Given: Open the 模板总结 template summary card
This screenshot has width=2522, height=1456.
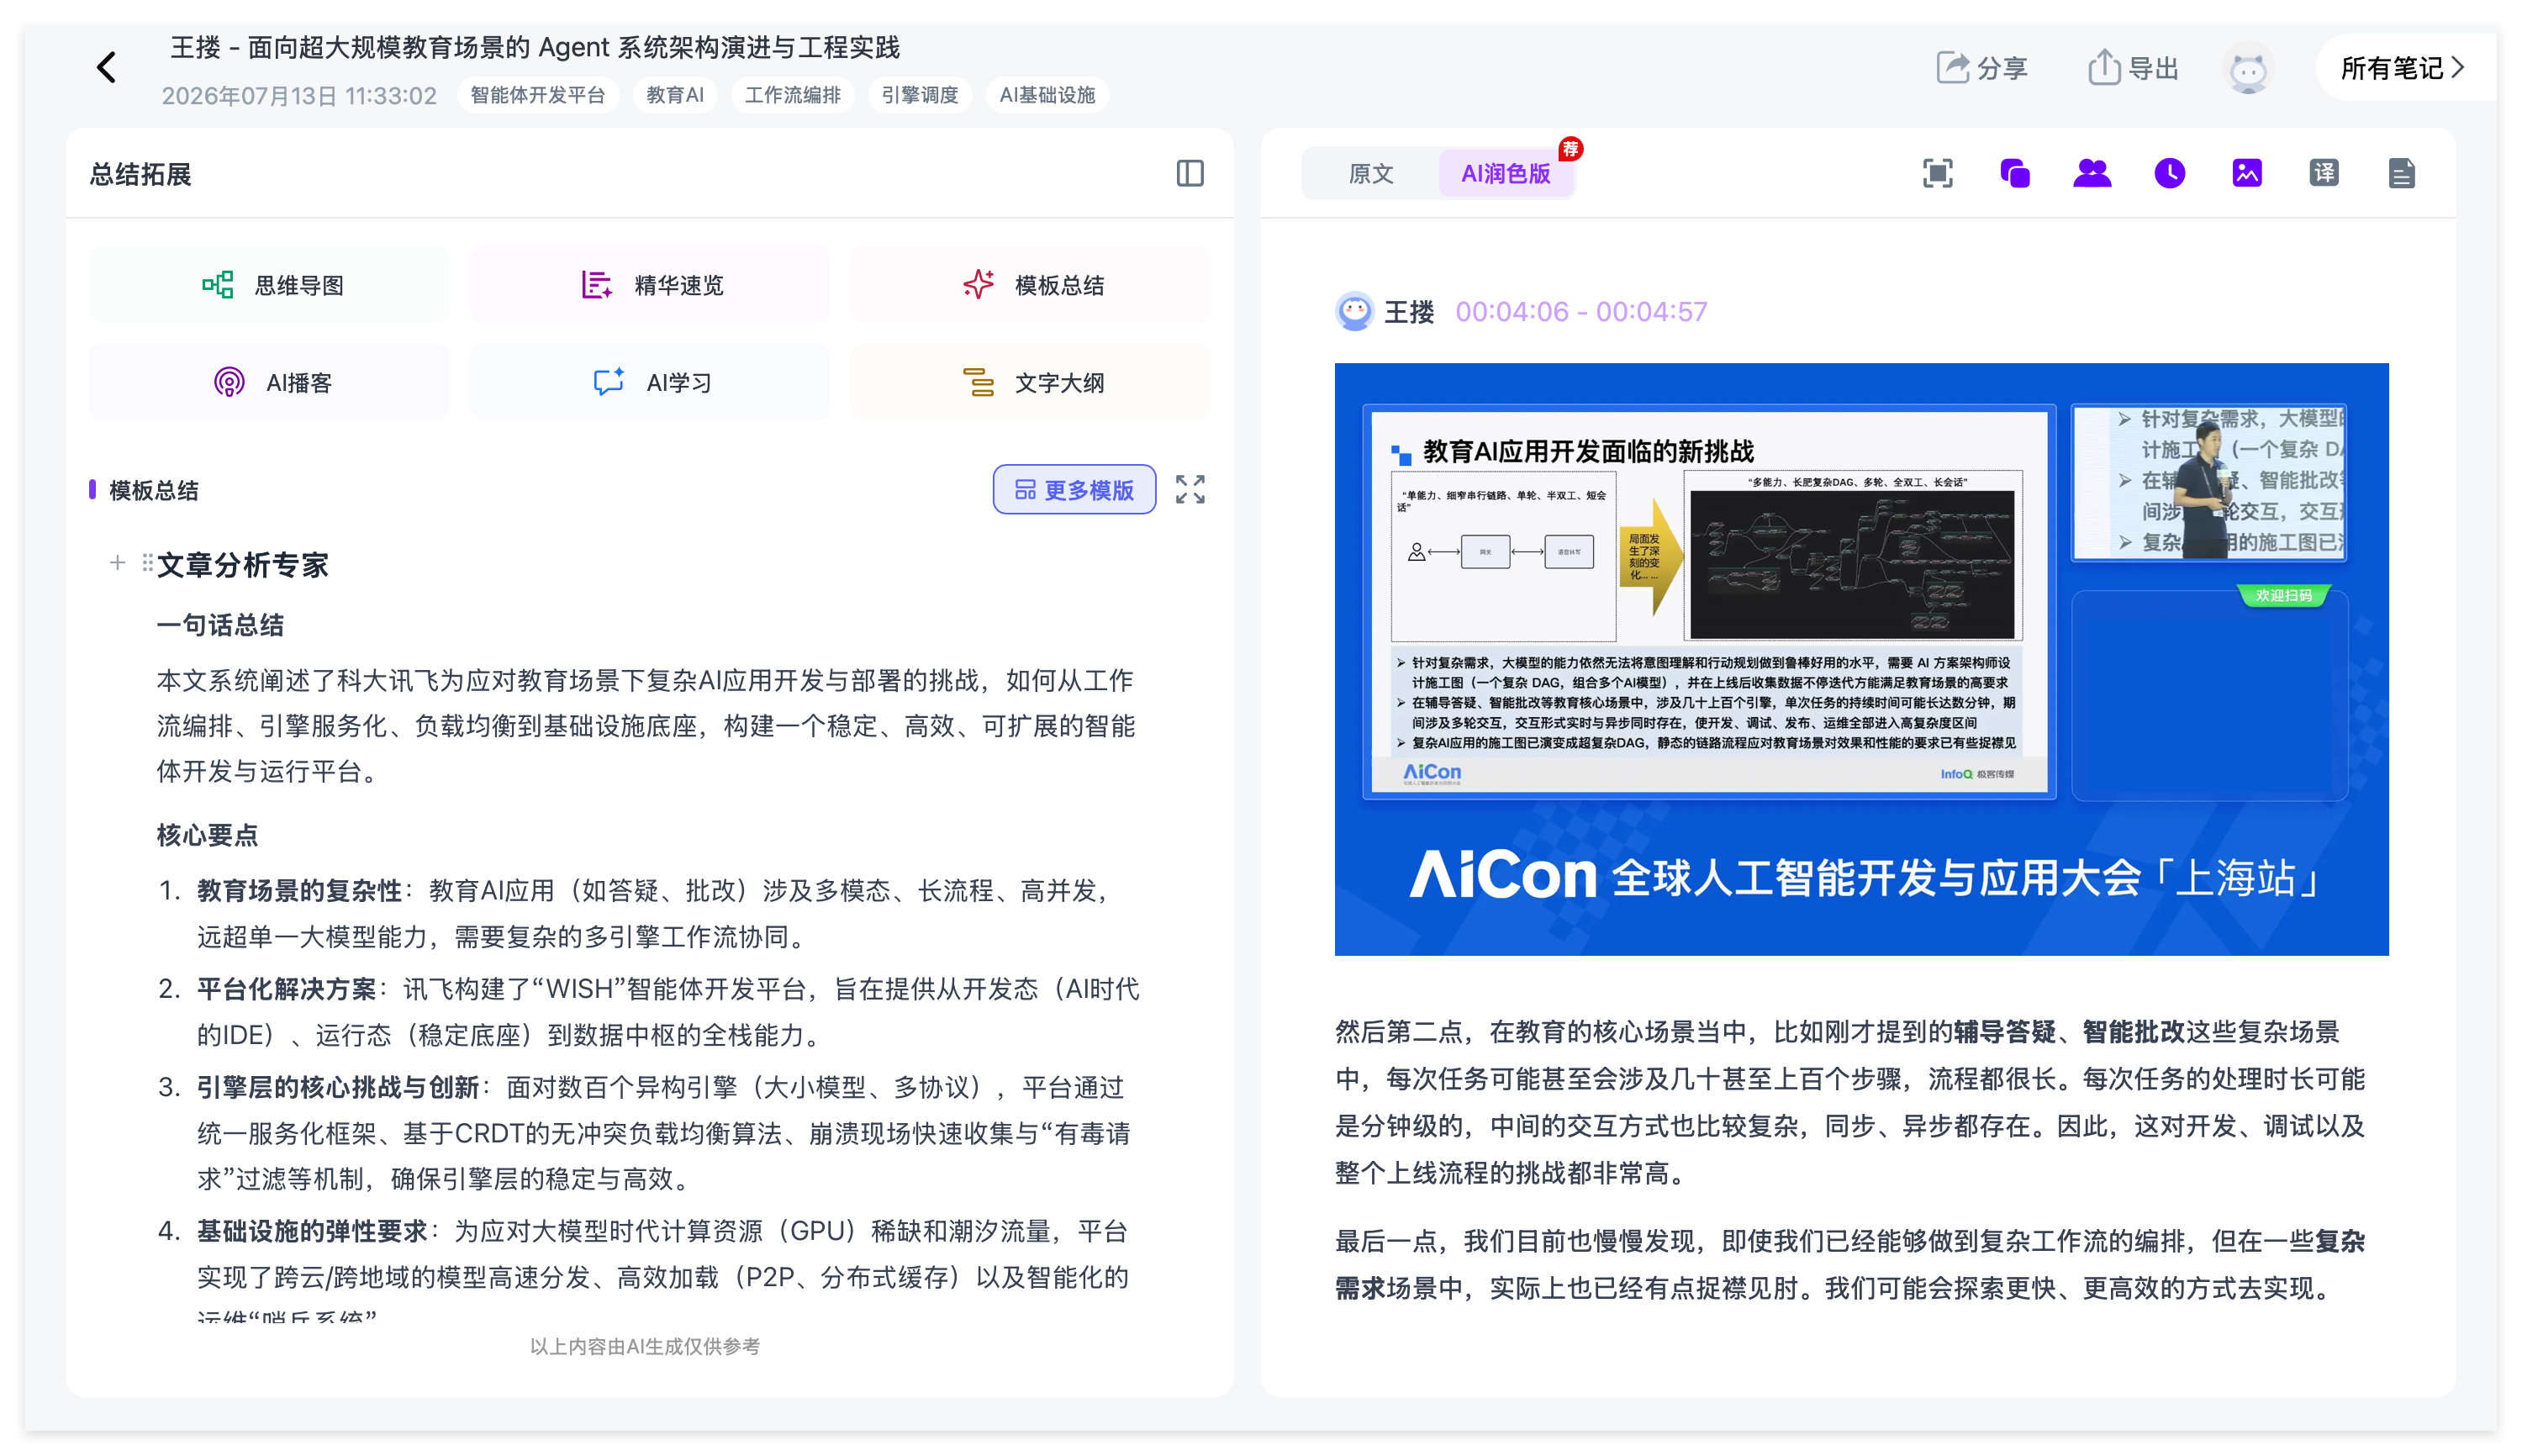Looking at the screenshot, I should [x=1030, y=285].
